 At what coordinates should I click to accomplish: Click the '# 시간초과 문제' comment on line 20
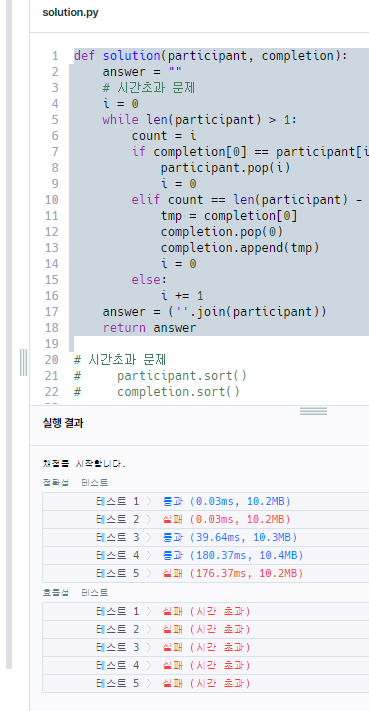(120, 360)
